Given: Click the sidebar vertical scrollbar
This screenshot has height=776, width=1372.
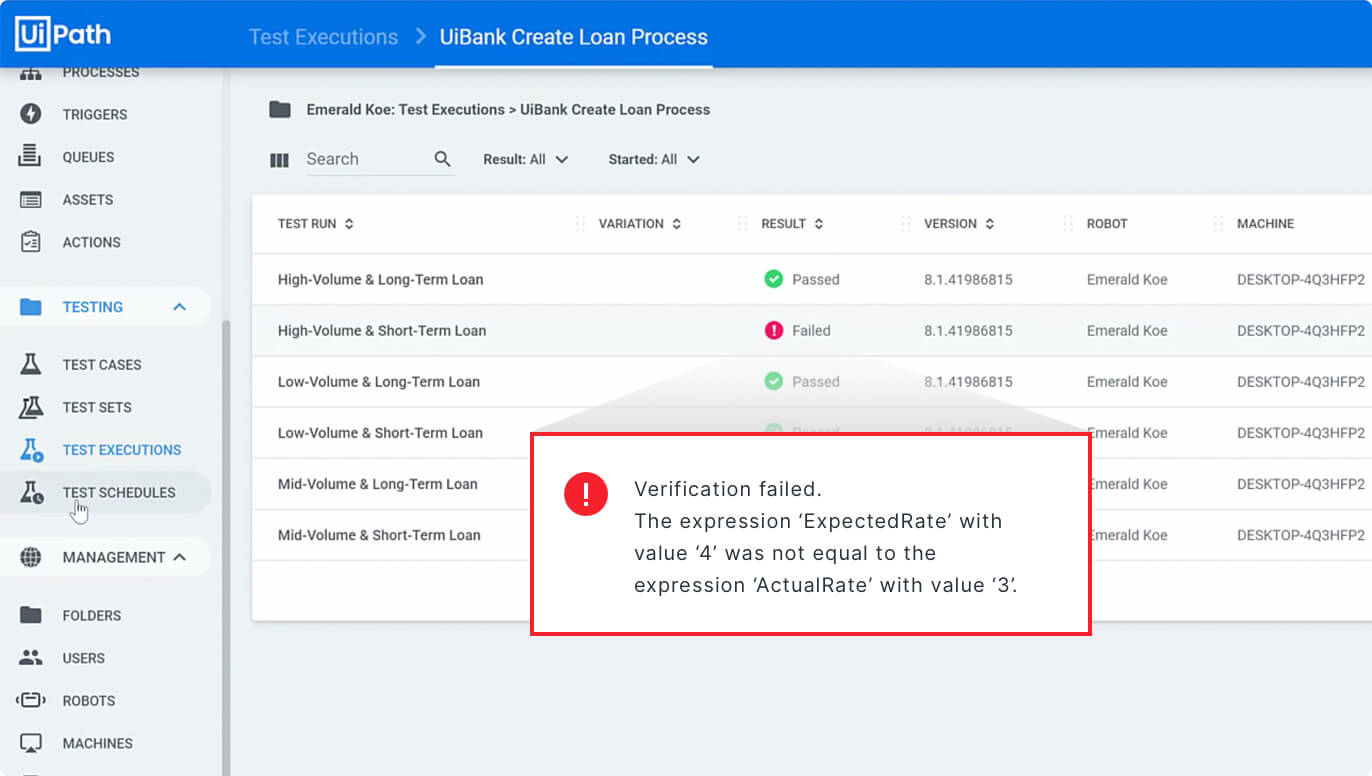Looking at the screenshot, I should [x=226, y=548].
